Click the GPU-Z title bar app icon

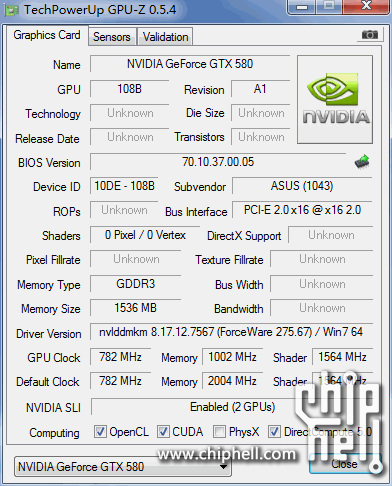[x=12, y=10]
